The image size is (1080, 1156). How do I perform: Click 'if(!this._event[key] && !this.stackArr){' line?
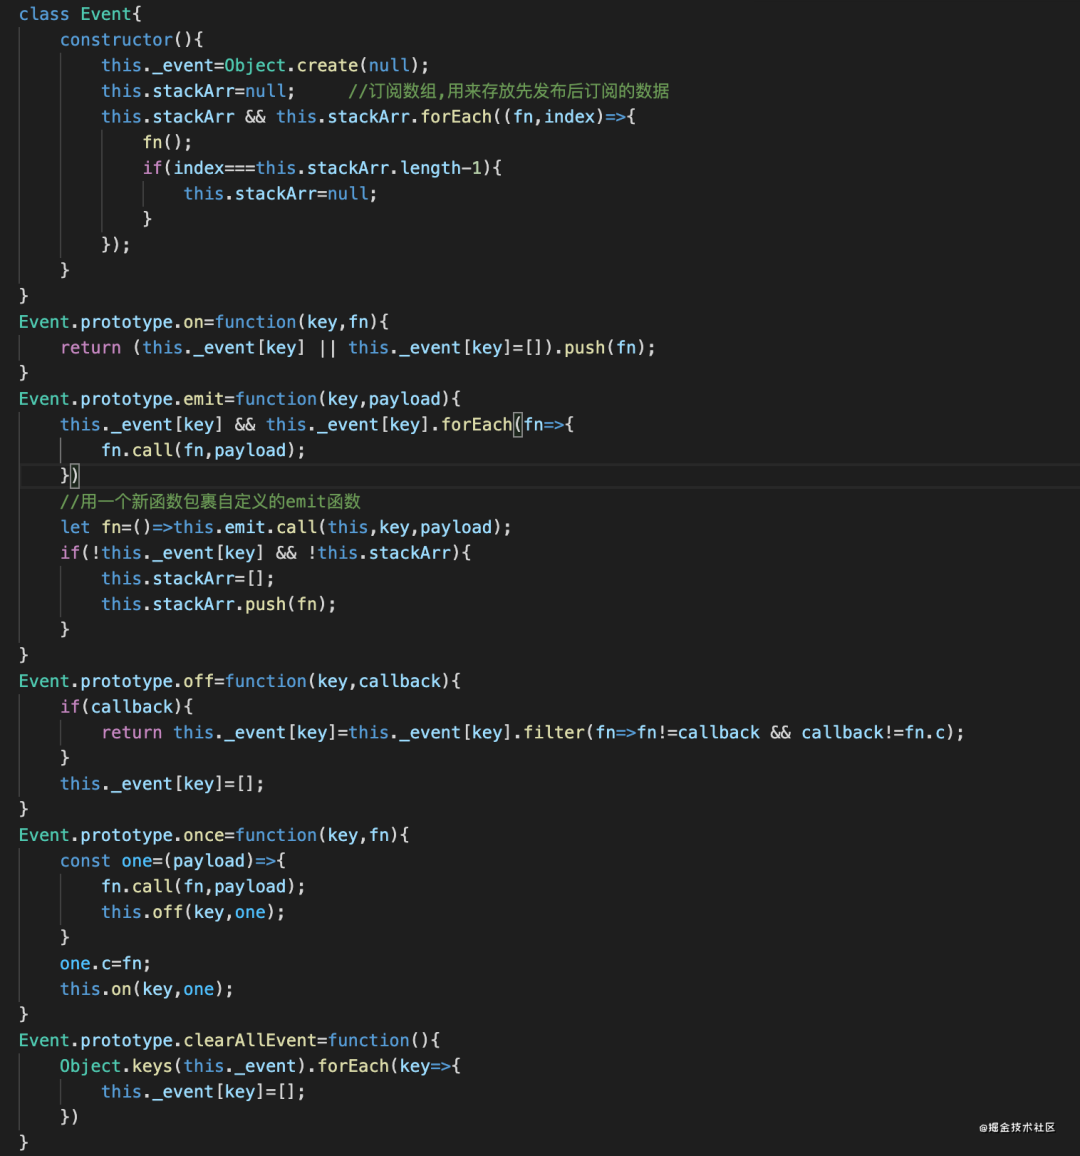(265, 553)
